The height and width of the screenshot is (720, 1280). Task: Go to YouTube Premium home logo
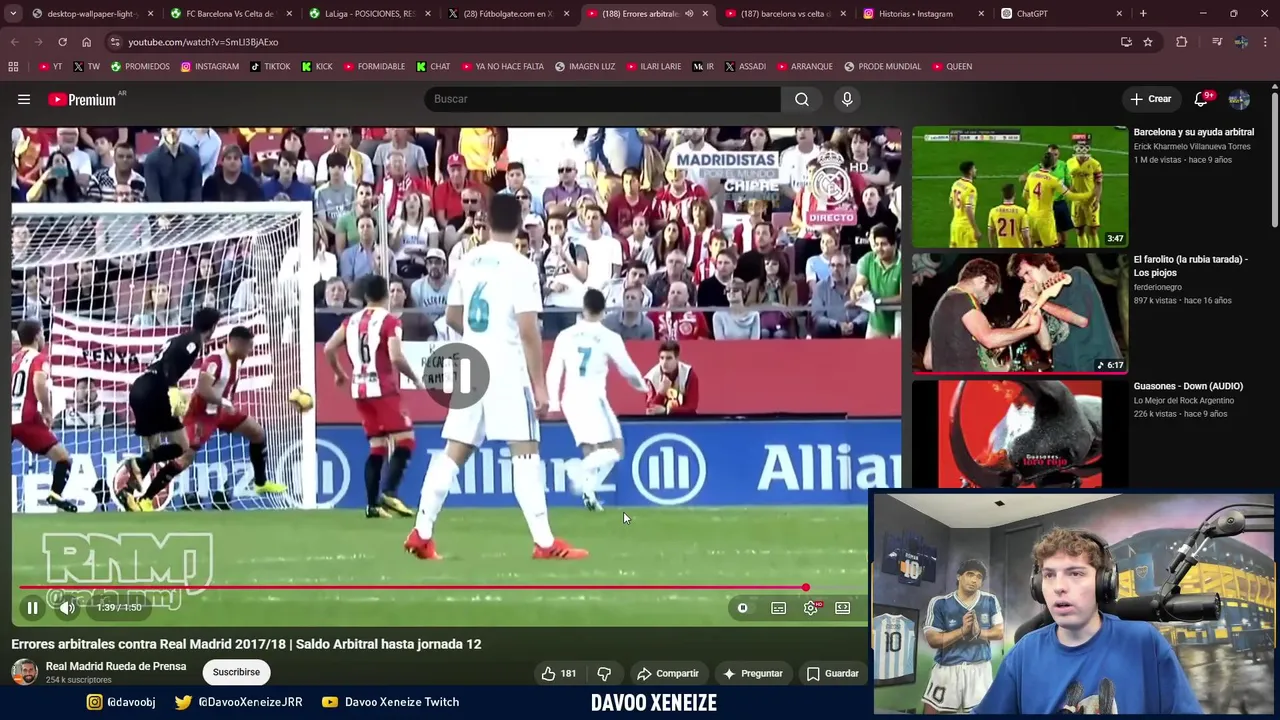click(82, 99)
